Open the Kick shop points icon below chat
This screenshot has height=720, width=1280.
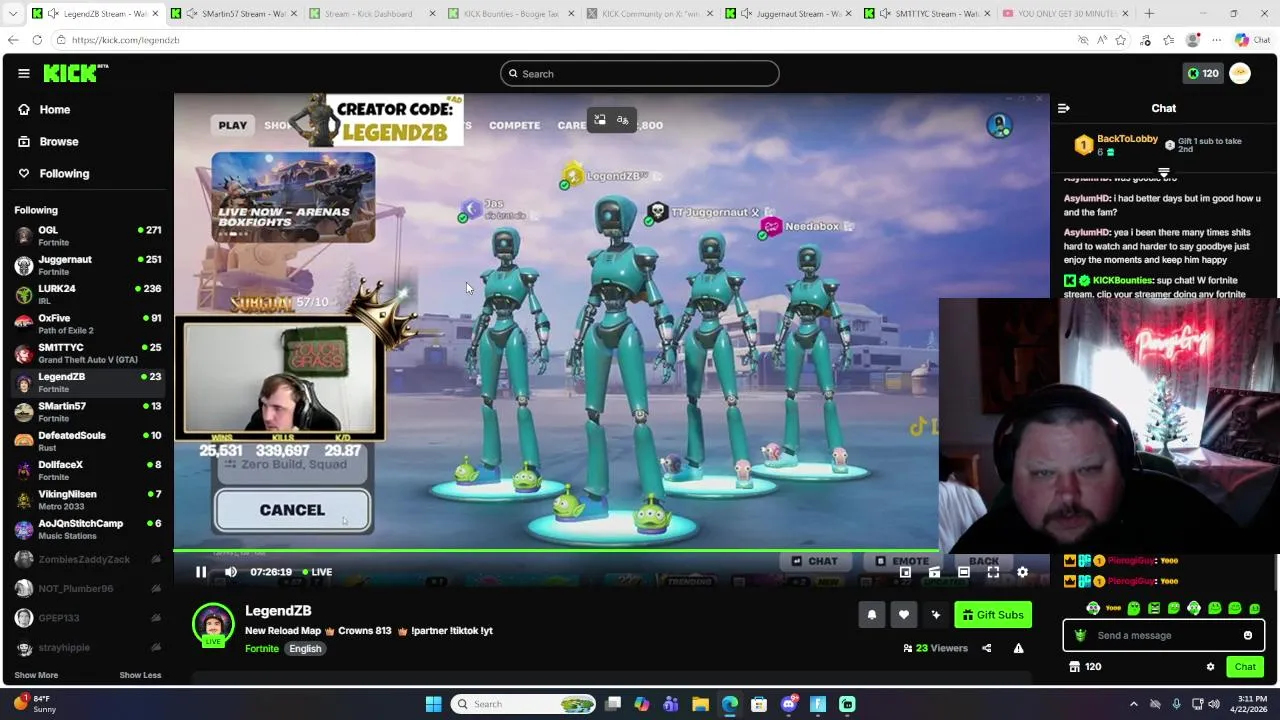click(1074, 667)
